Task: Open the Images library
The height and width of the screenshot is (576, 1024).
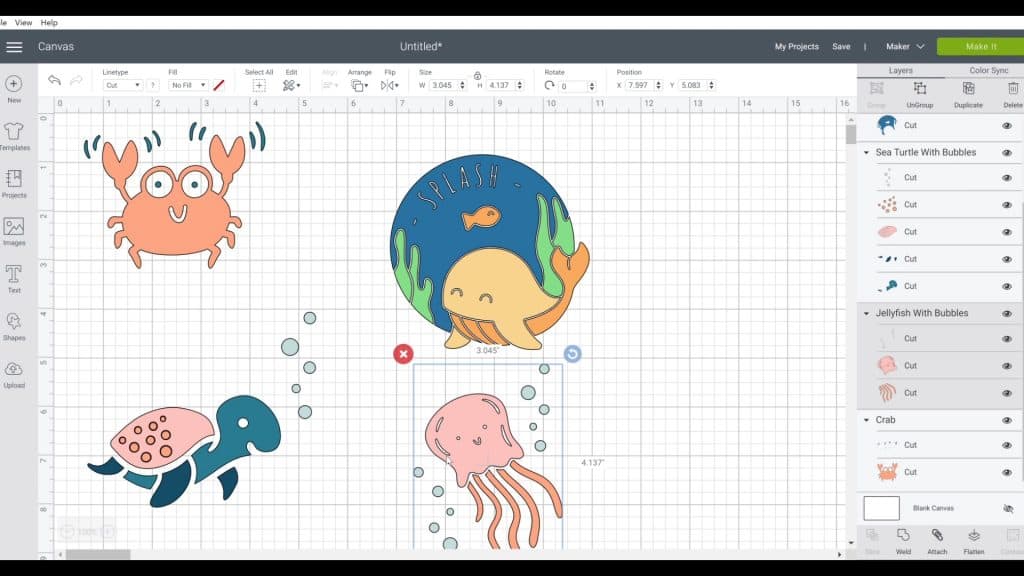Action: pos(14,230)
